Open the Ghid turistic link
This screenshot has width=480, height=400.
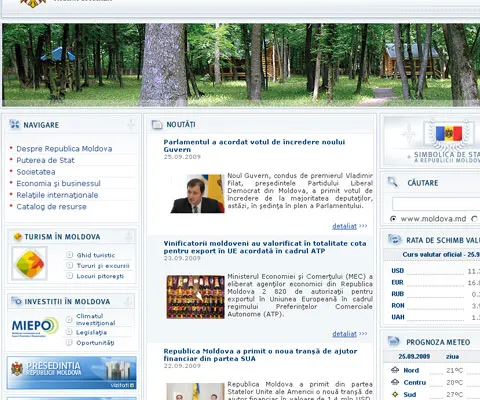[96, 255]
